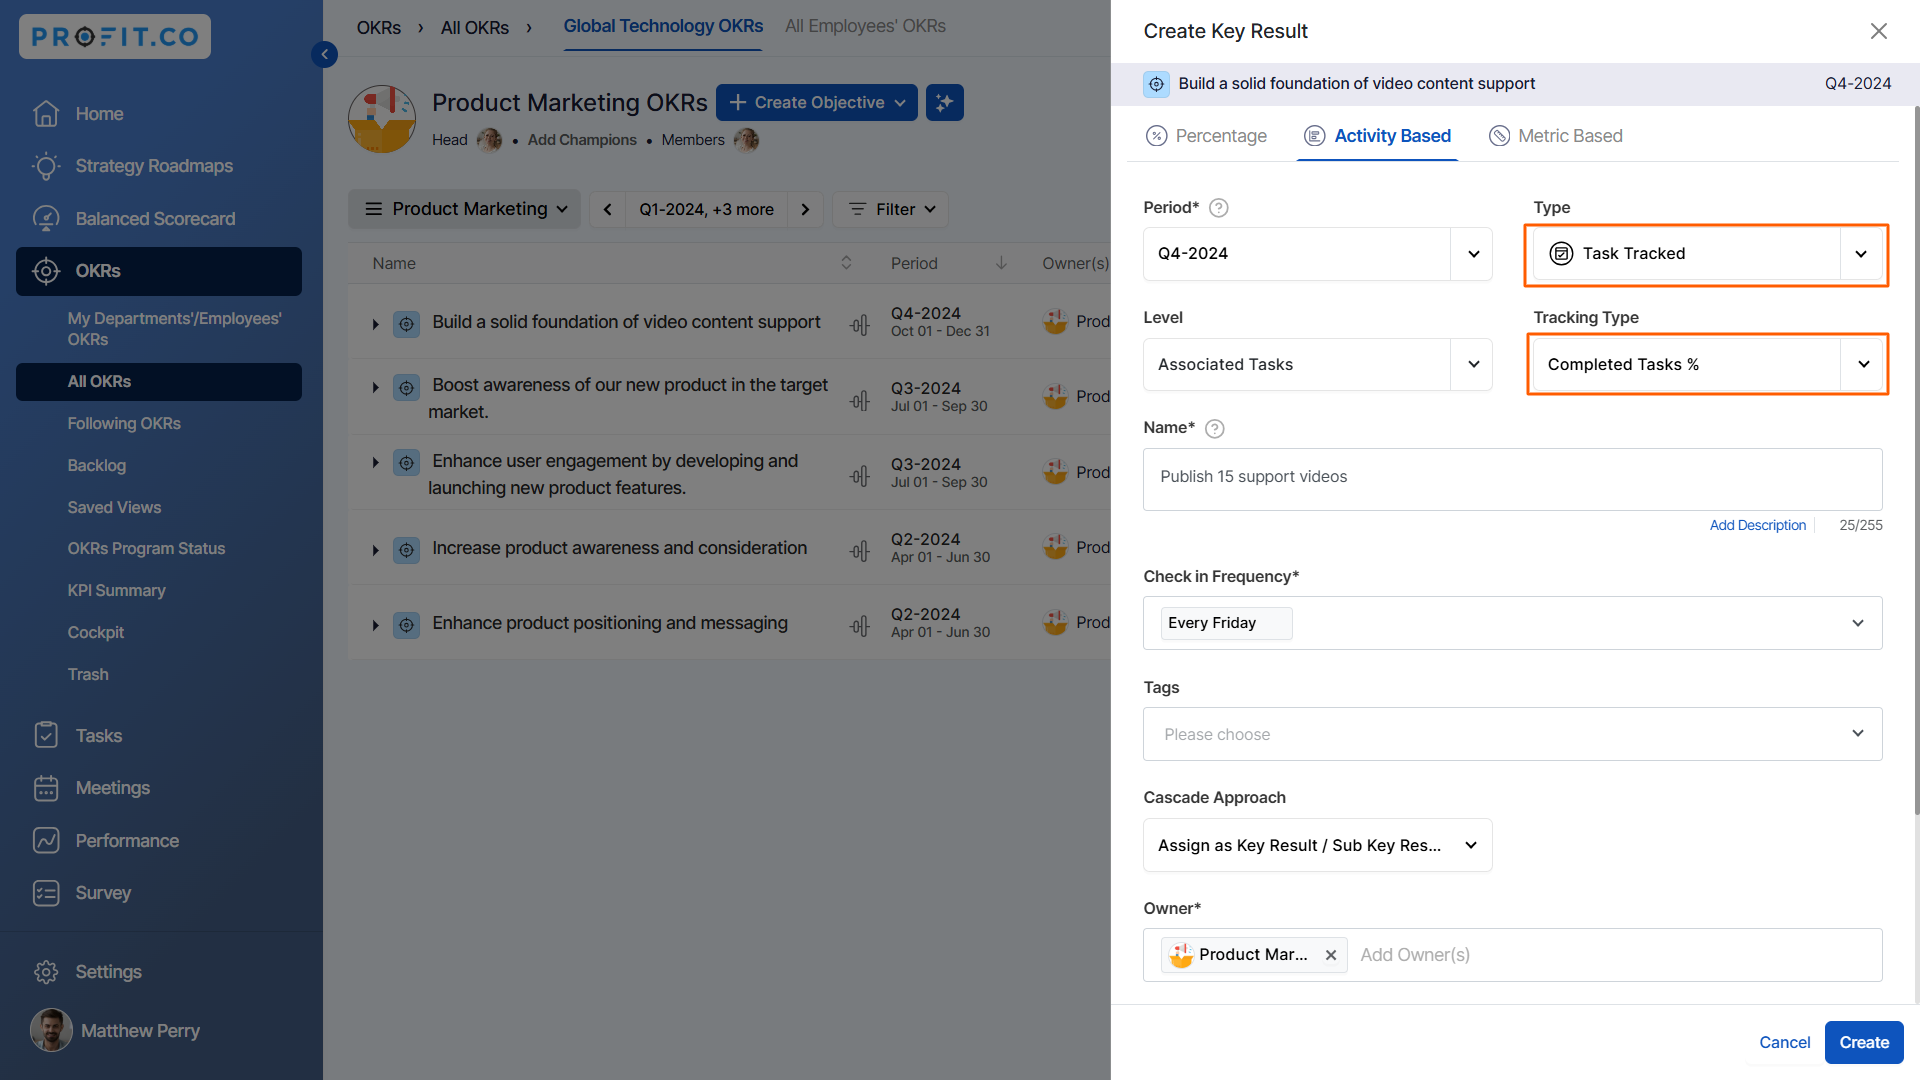Expand the Boost awareness objective row
Viewport: 1920px width, 1080px height.
pos(375,387)
